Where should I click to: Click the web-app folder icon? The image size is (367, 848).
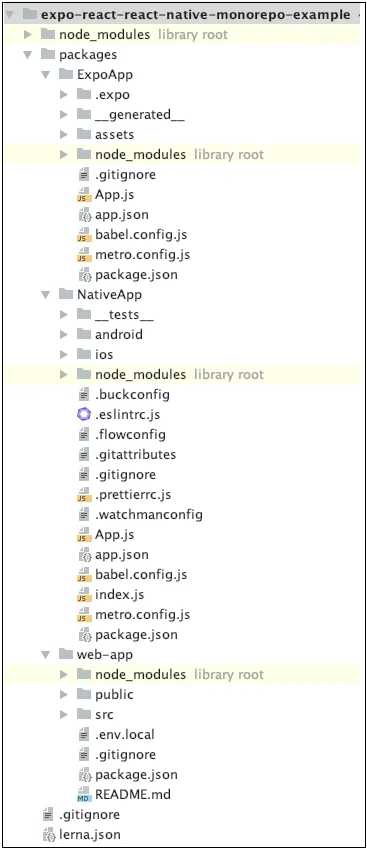tap(66, 654)
